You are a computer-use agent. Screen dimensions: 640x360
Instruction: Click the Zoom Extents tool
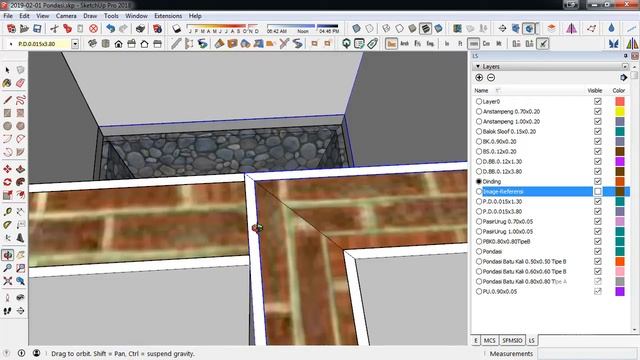point(7,281)
